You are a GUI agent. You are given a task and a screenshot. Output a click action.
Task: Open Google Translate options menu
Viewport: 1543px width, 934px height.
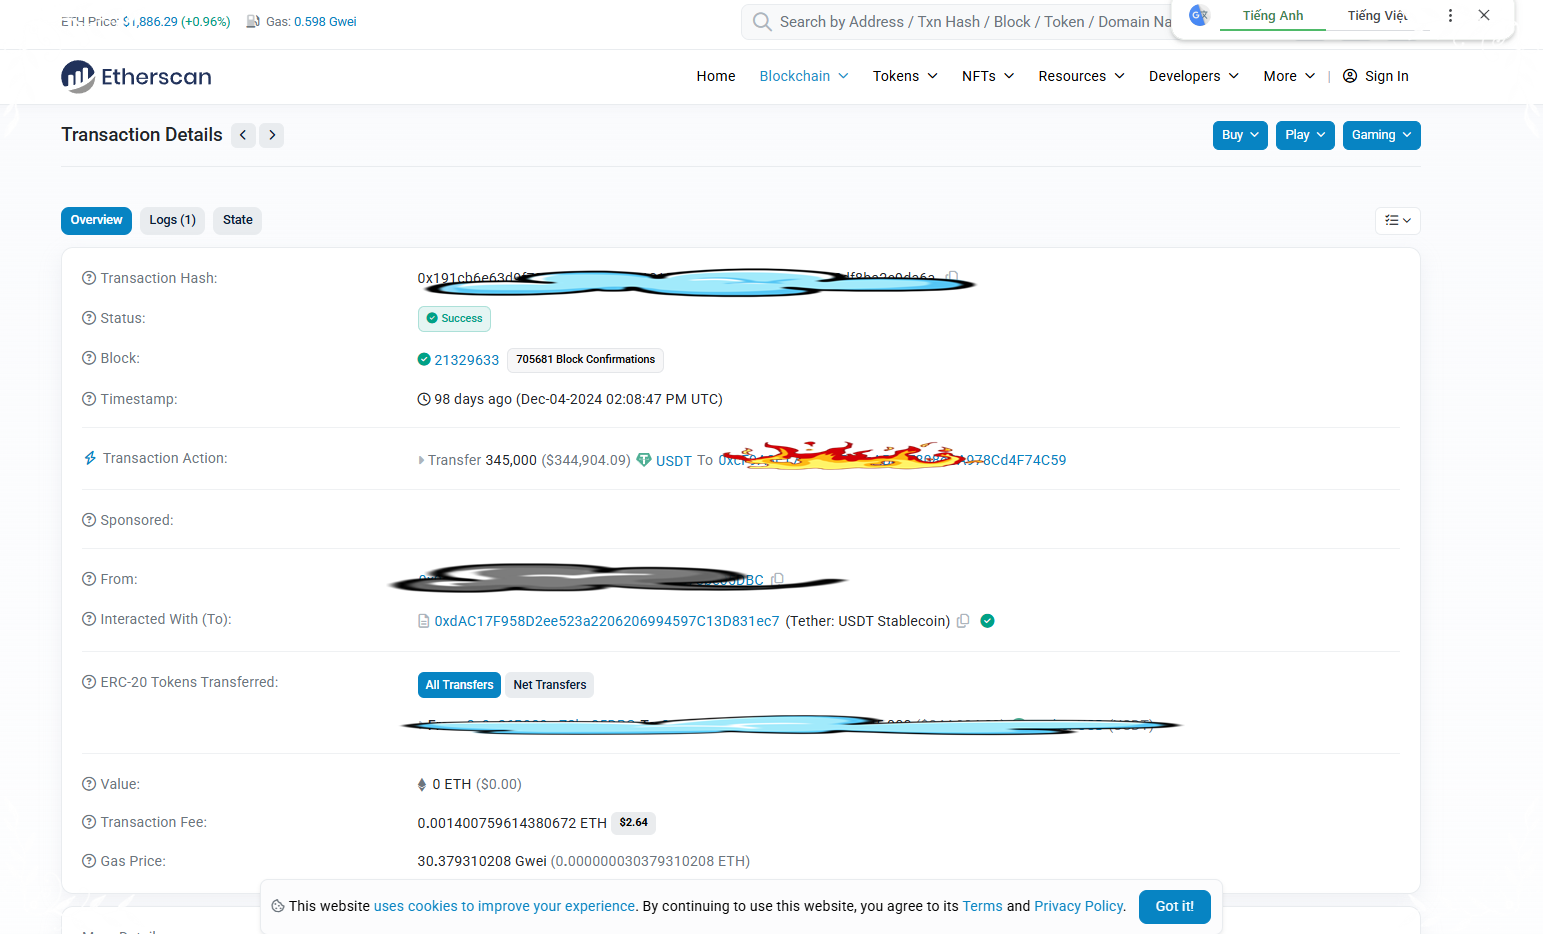[x=1450, y=15]
